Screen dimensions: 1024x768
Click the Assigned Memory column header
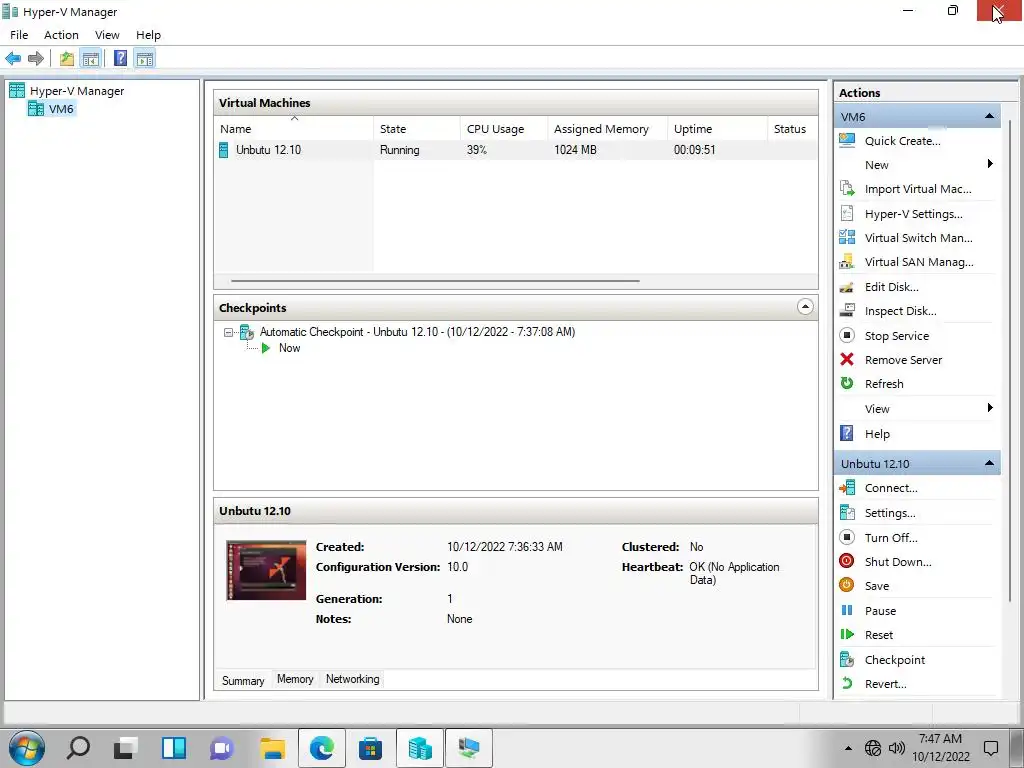607,129
